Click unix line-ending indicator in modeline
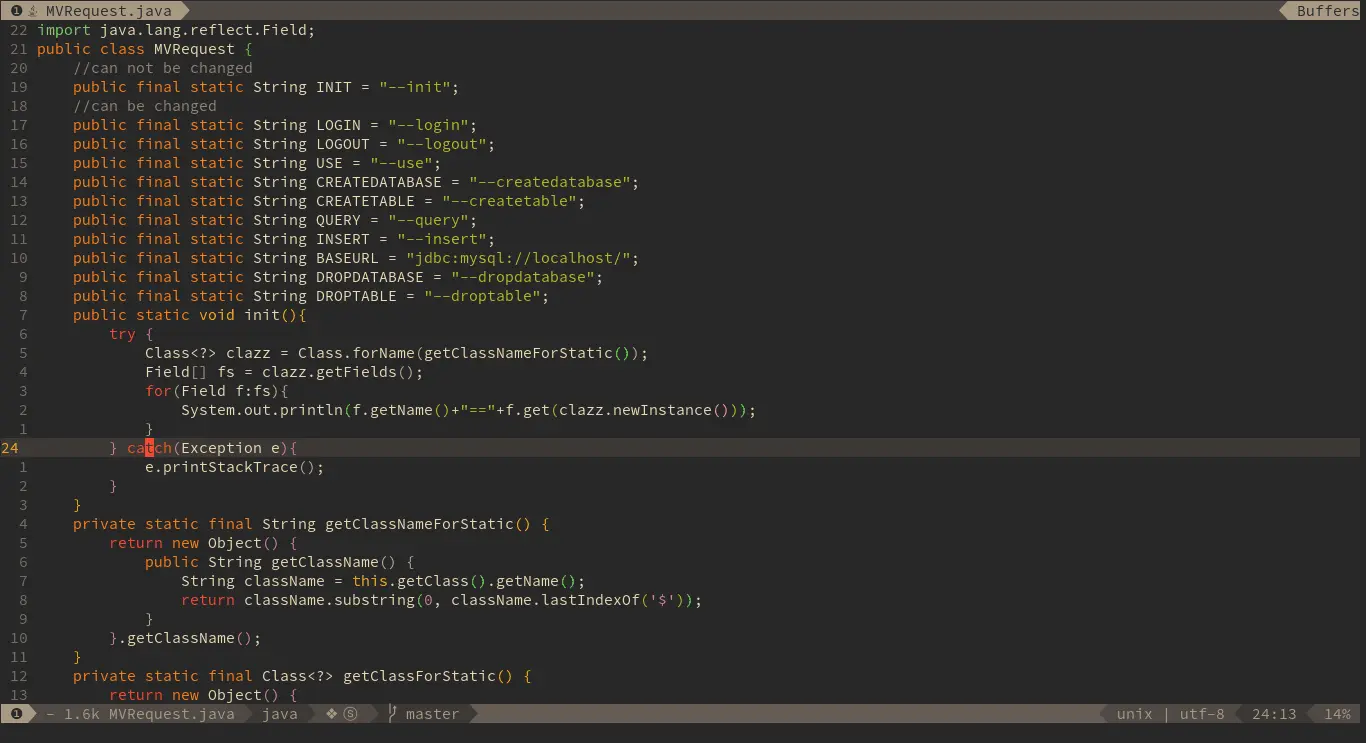 pos(1135,714)
